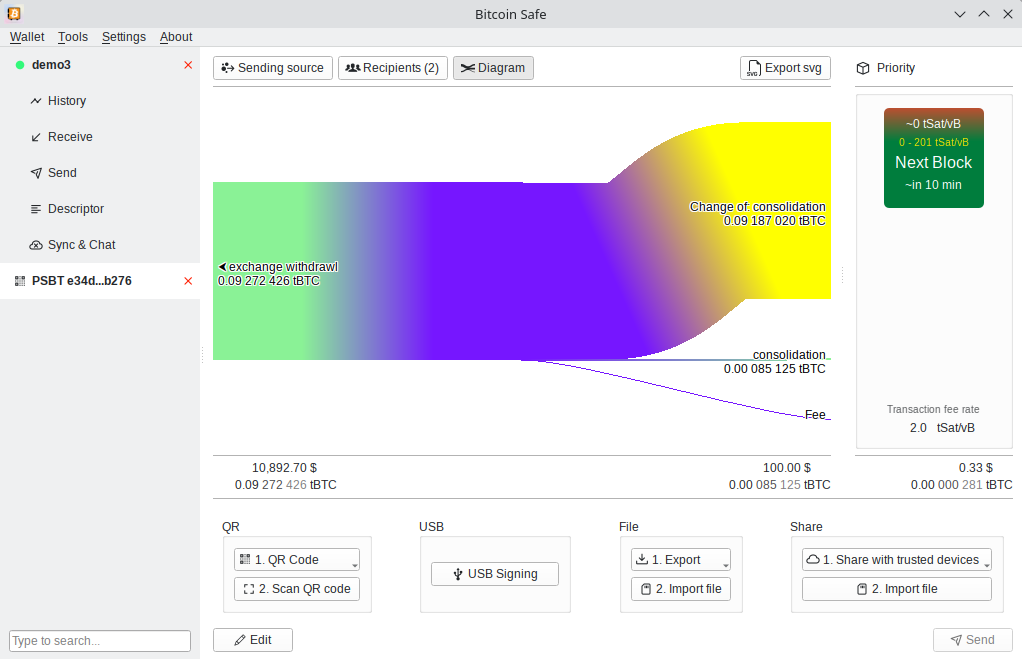Open the Descriptor page
The width and height of the screenshot is (1022, 659).
[x=75, y=209]
